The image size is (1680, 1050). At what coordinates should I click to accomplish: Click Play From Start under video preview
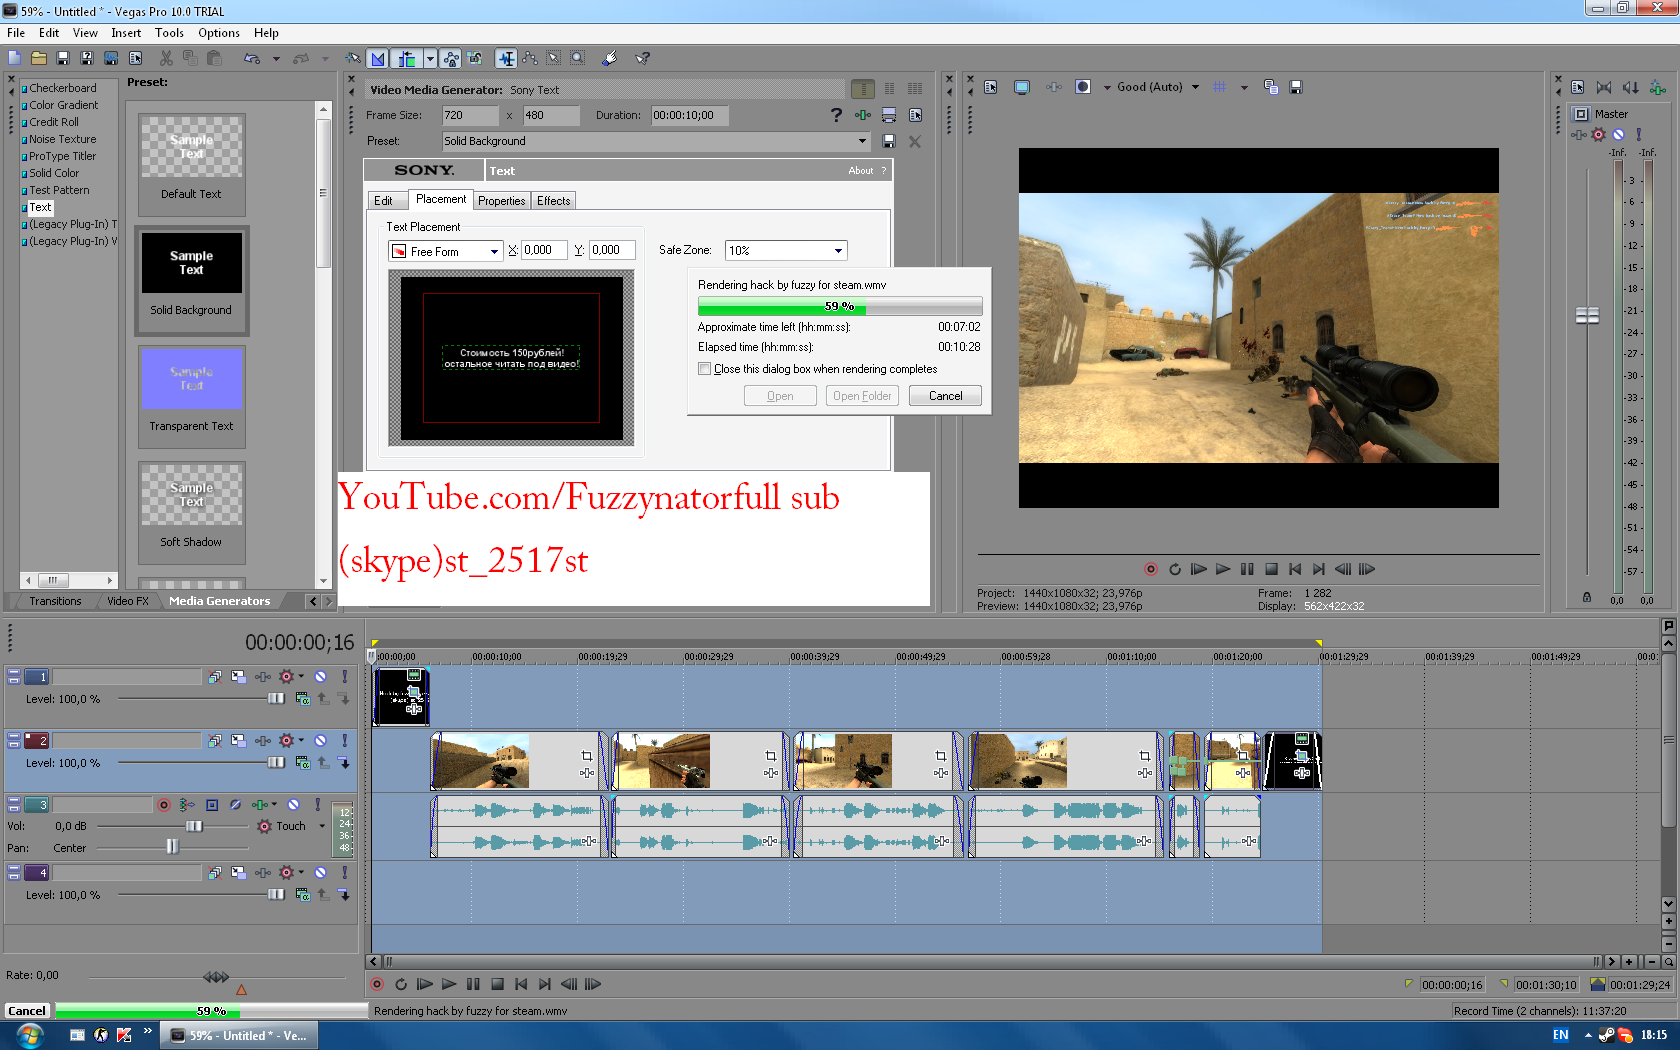[1198, 569]
